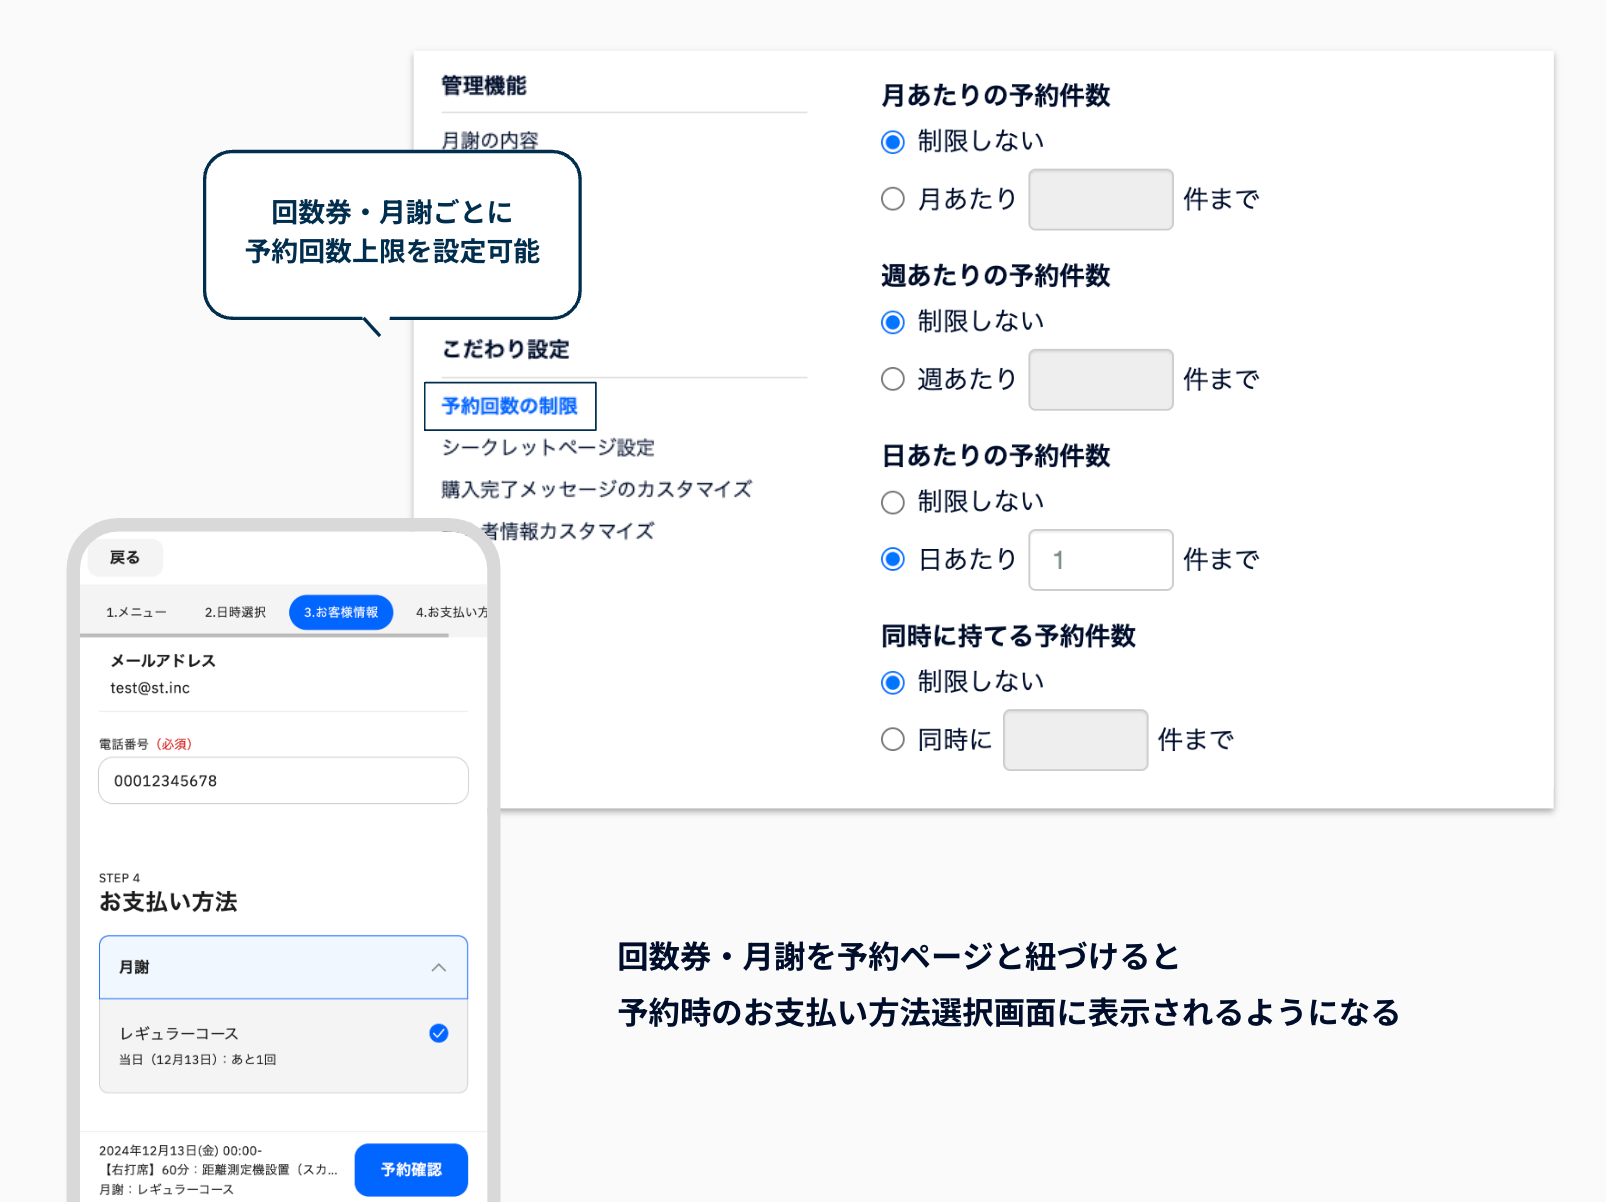The height and width of the screenshot is (1202, 1606).
Task: Select the 日あたり limit radio button
Action: 893,559
